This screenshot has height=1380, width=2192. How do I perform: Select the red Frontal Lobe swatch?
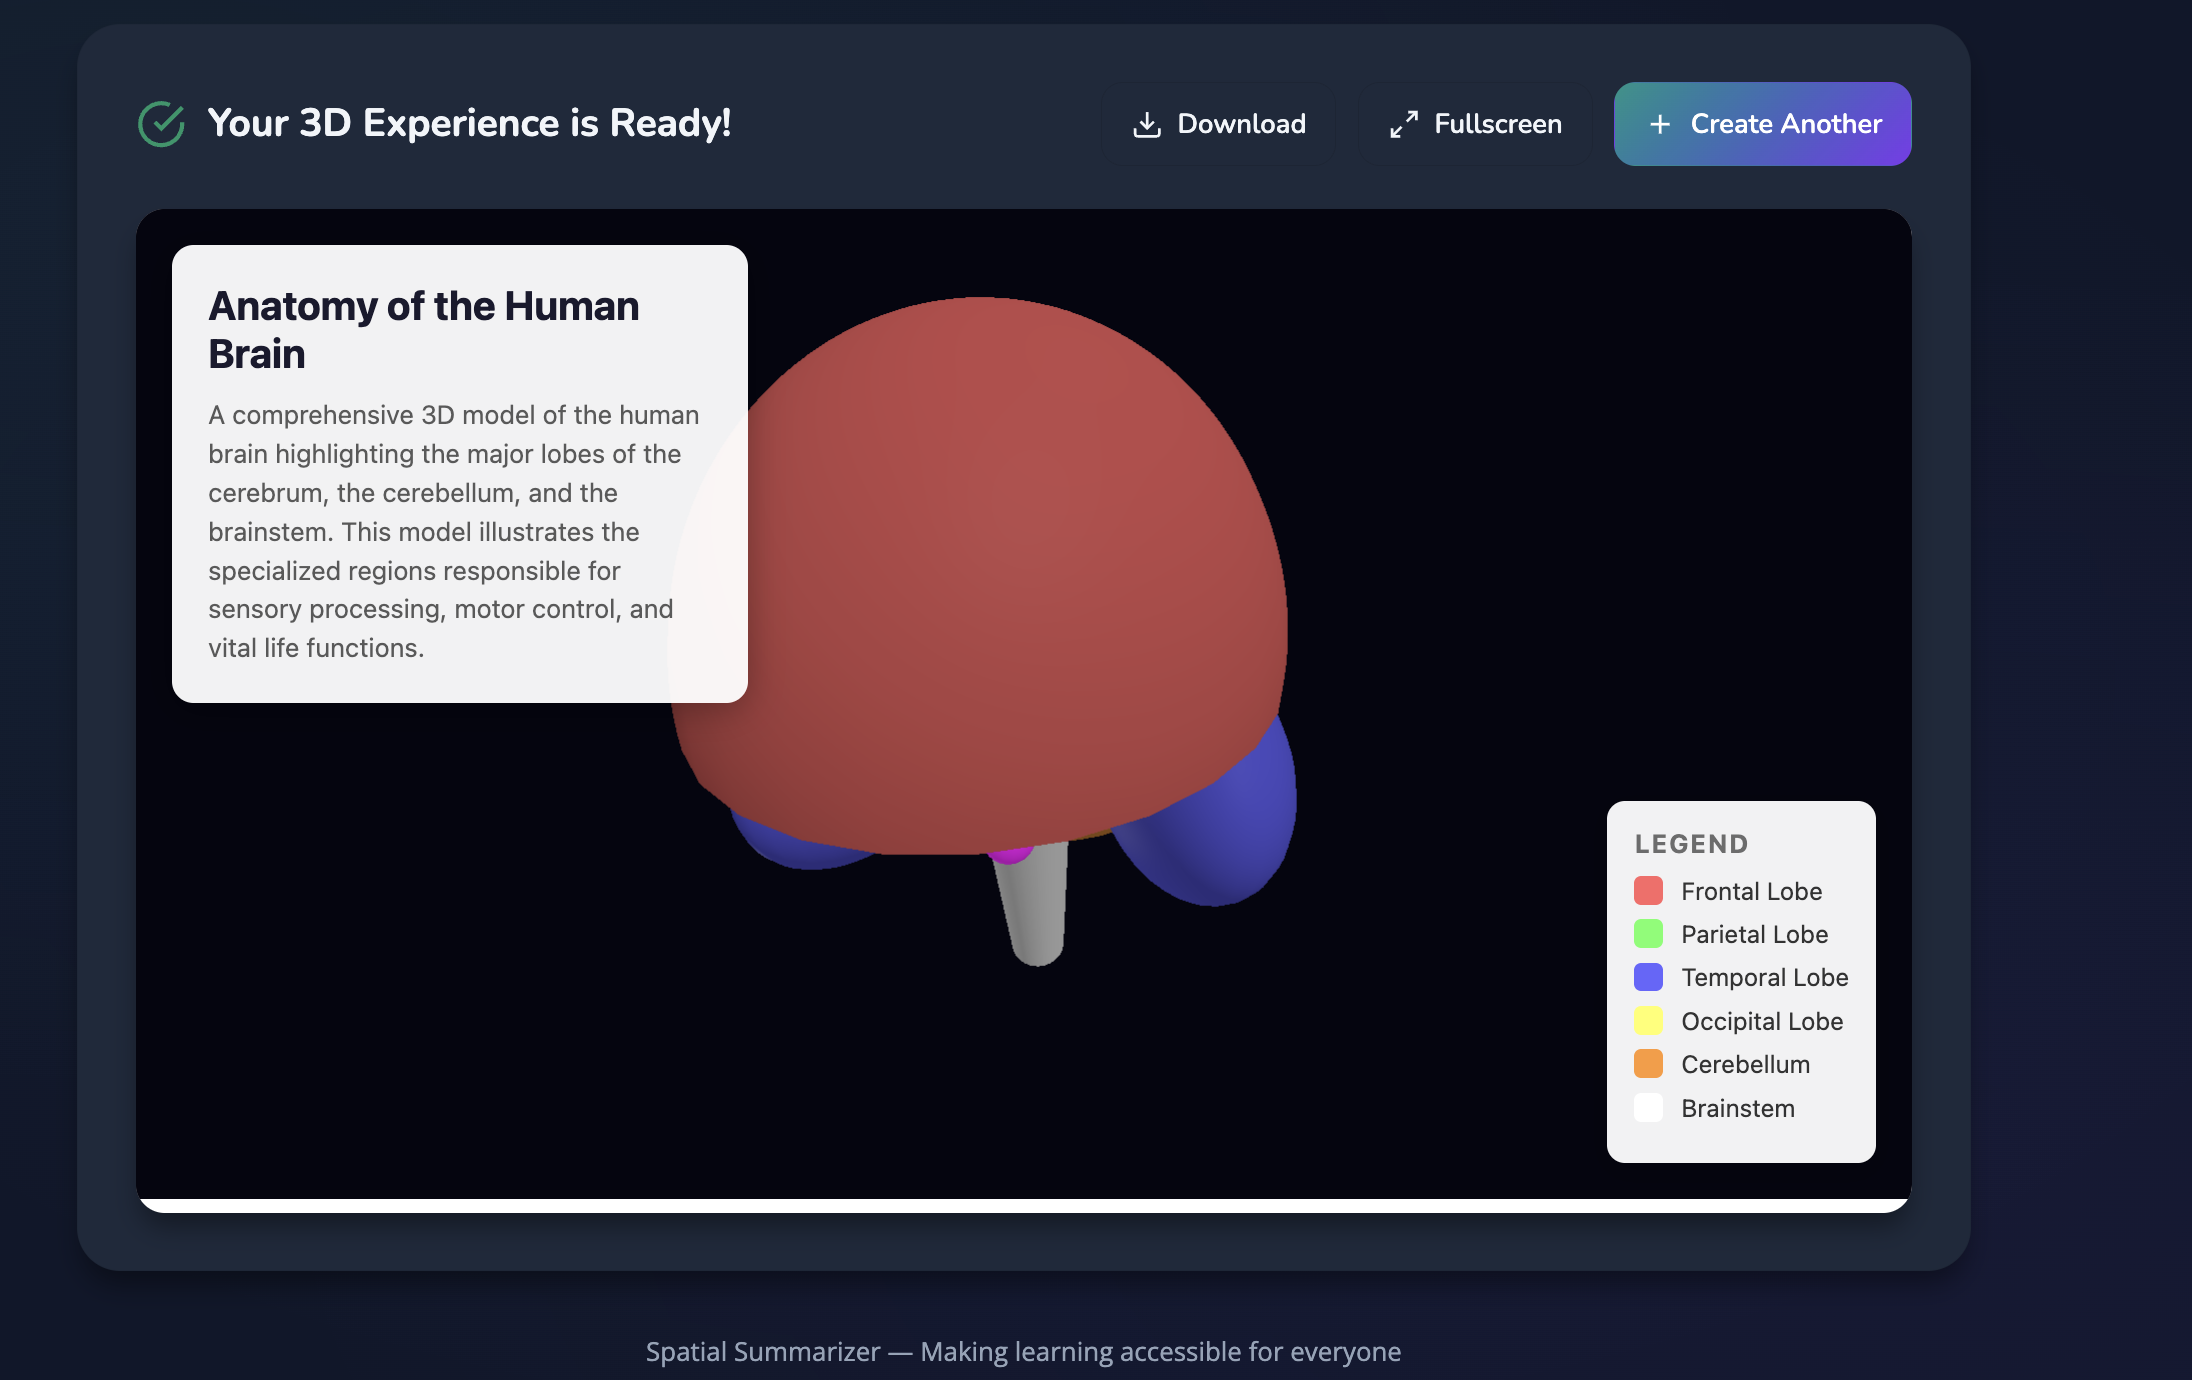(x=1648, y=890)
